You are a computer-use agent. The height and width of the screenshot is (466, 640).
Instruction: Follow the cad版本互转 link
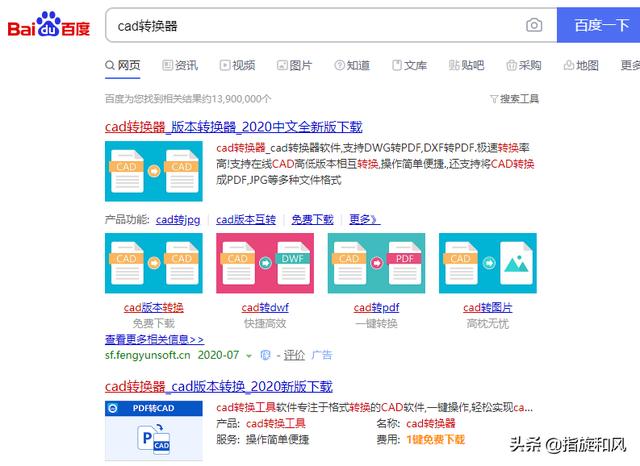(x=246, y=220)
